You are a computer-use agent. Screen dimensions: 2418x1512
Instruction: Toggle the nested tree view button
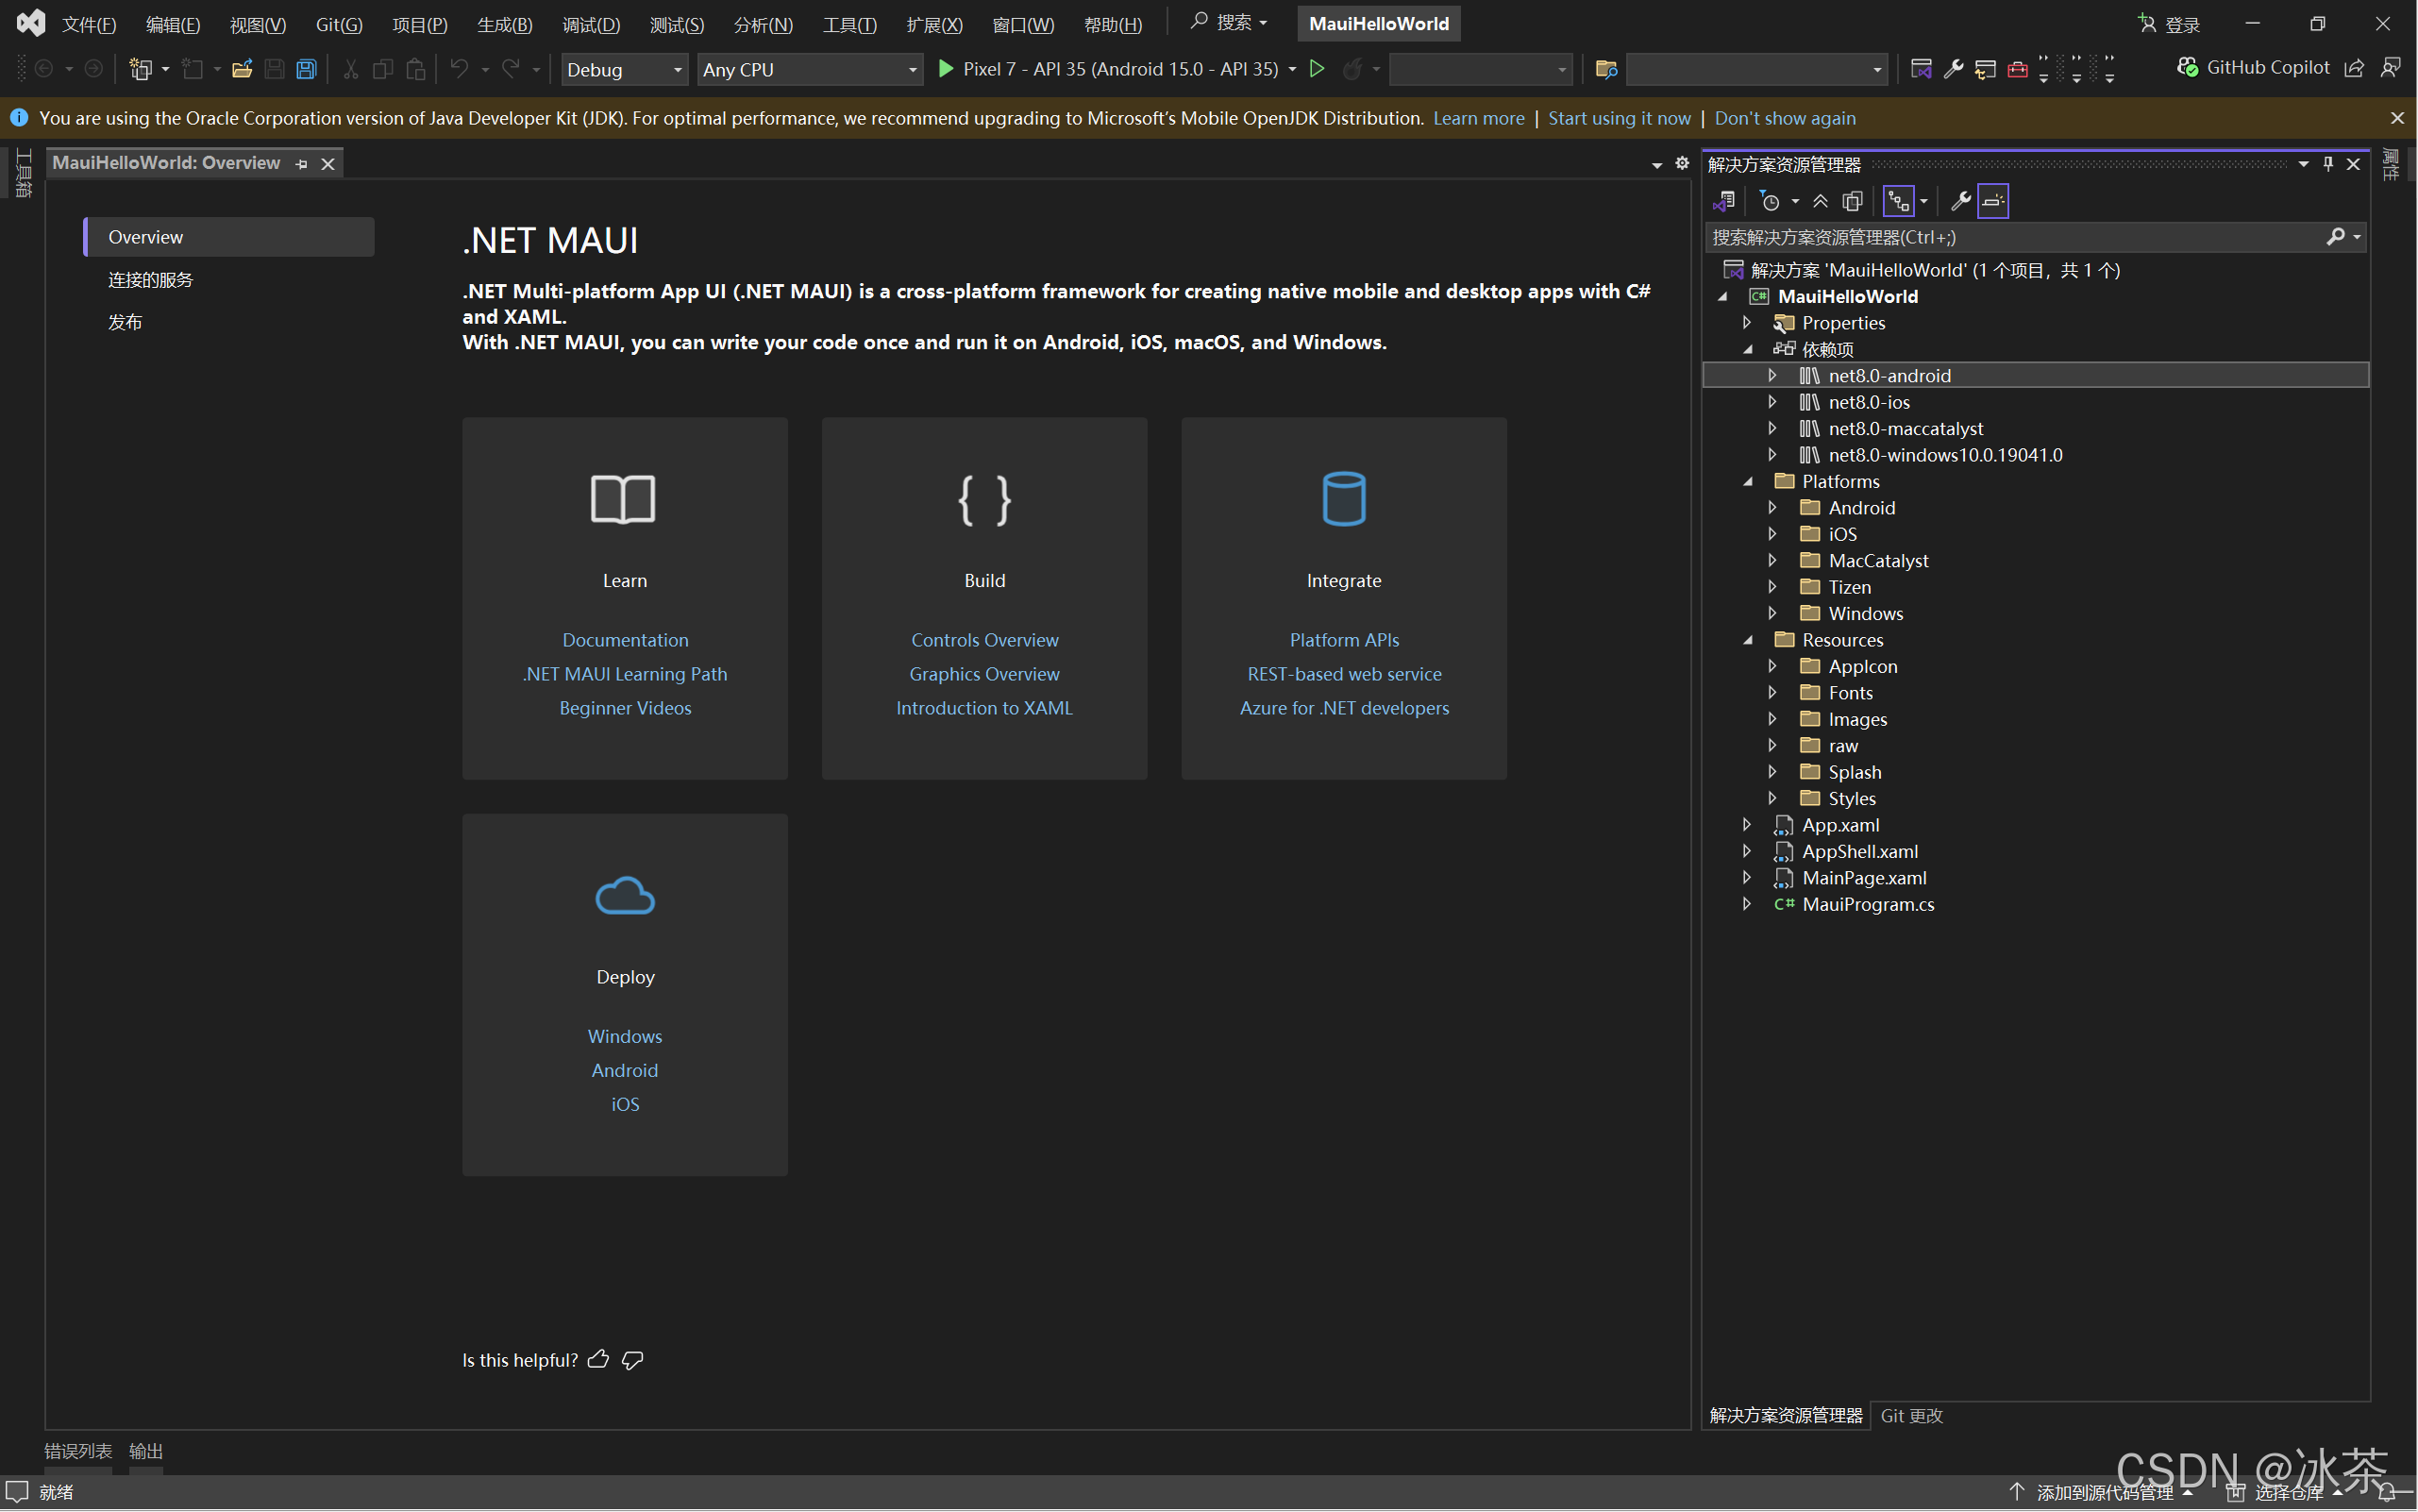coord(1898,201)
